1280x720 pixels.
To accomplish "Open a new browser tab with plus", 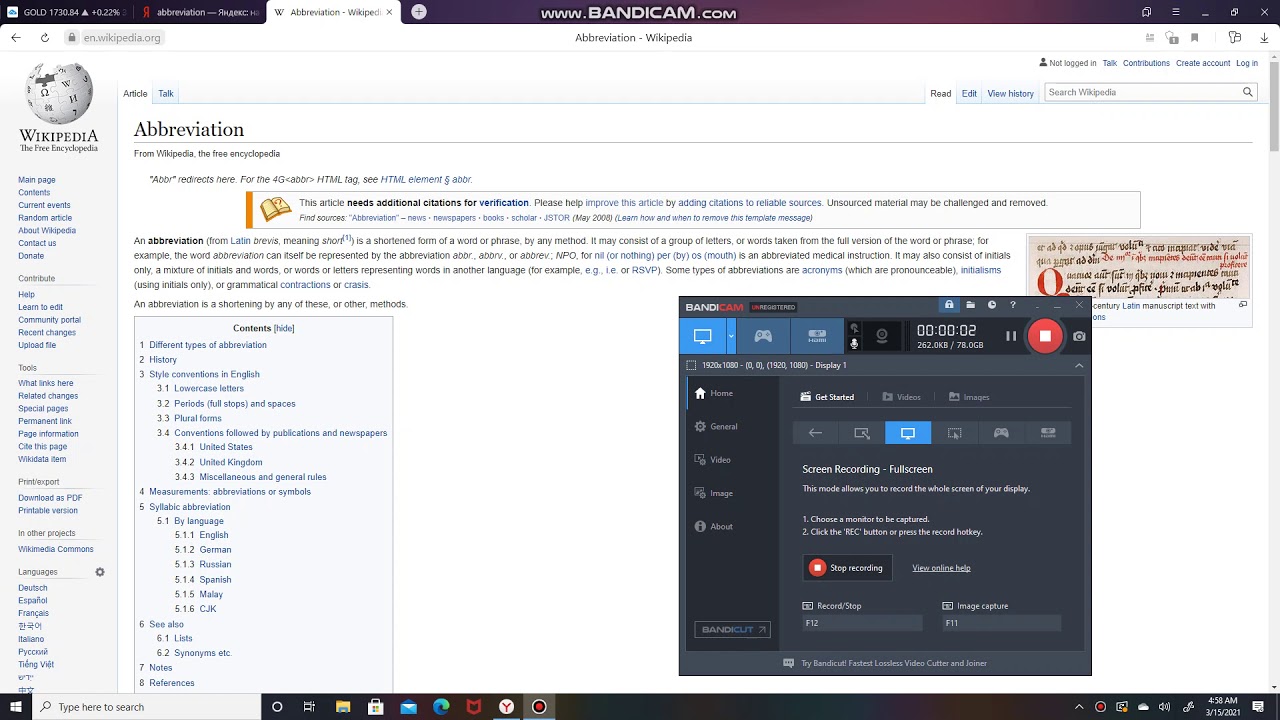I will point(419,12).
